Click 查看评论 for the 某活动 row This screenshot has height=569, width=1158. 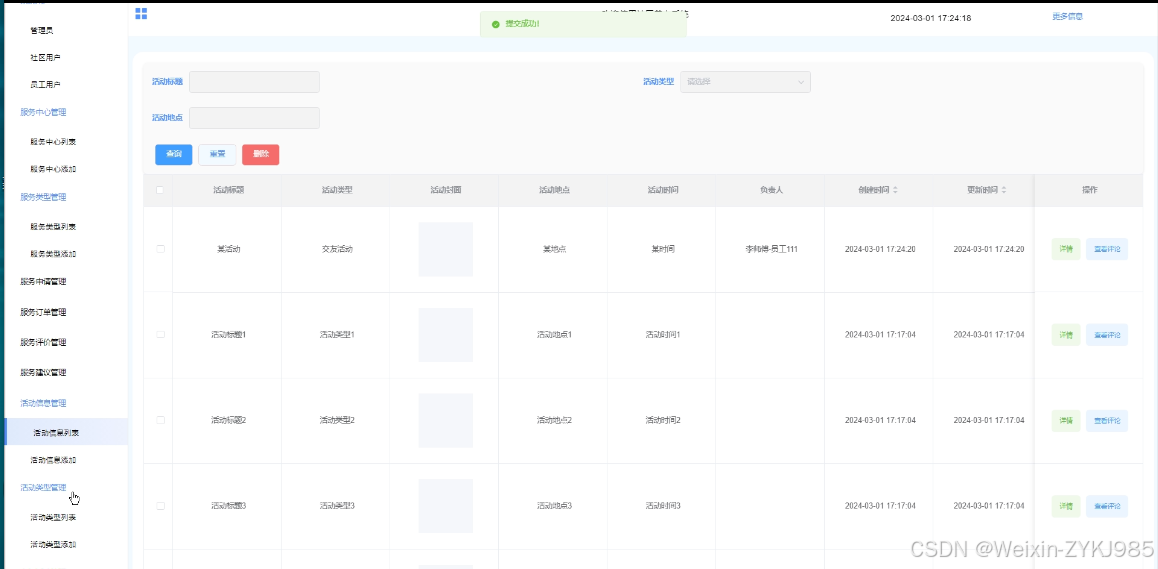(x=1107, y=250)
